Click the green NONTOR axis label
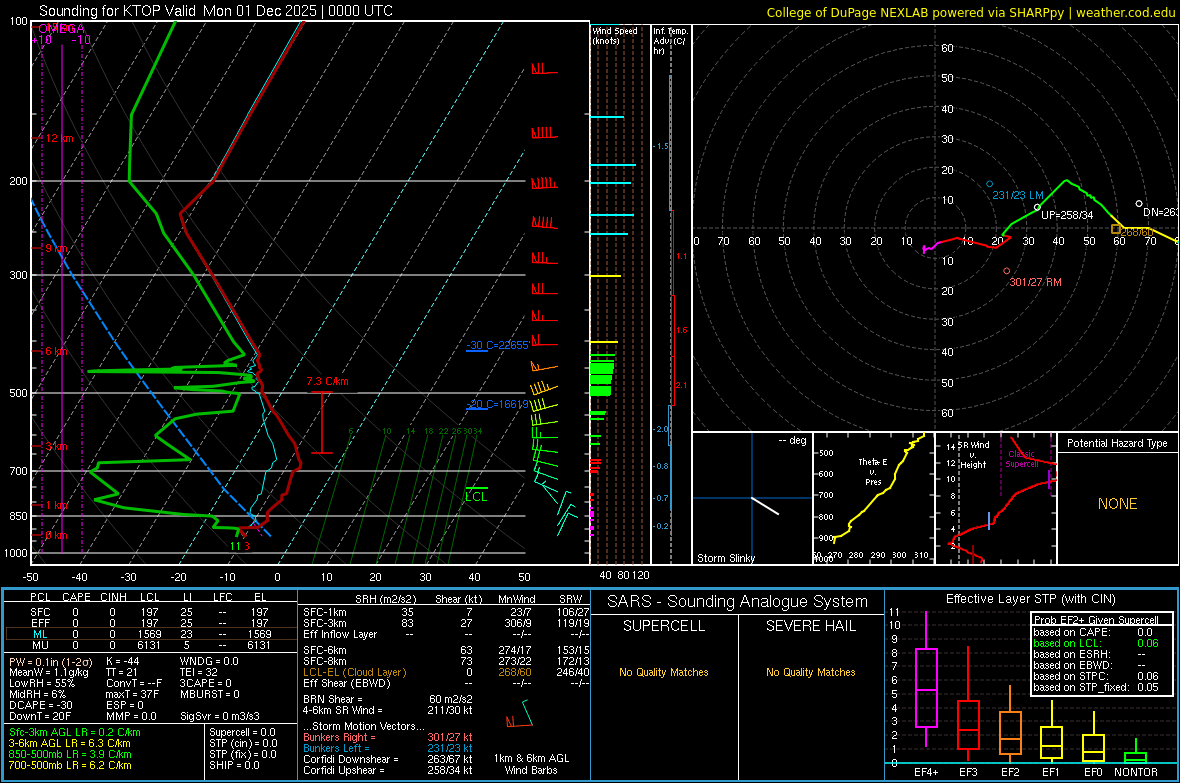Screen dimensions: 1180x783 (1136, 772)
